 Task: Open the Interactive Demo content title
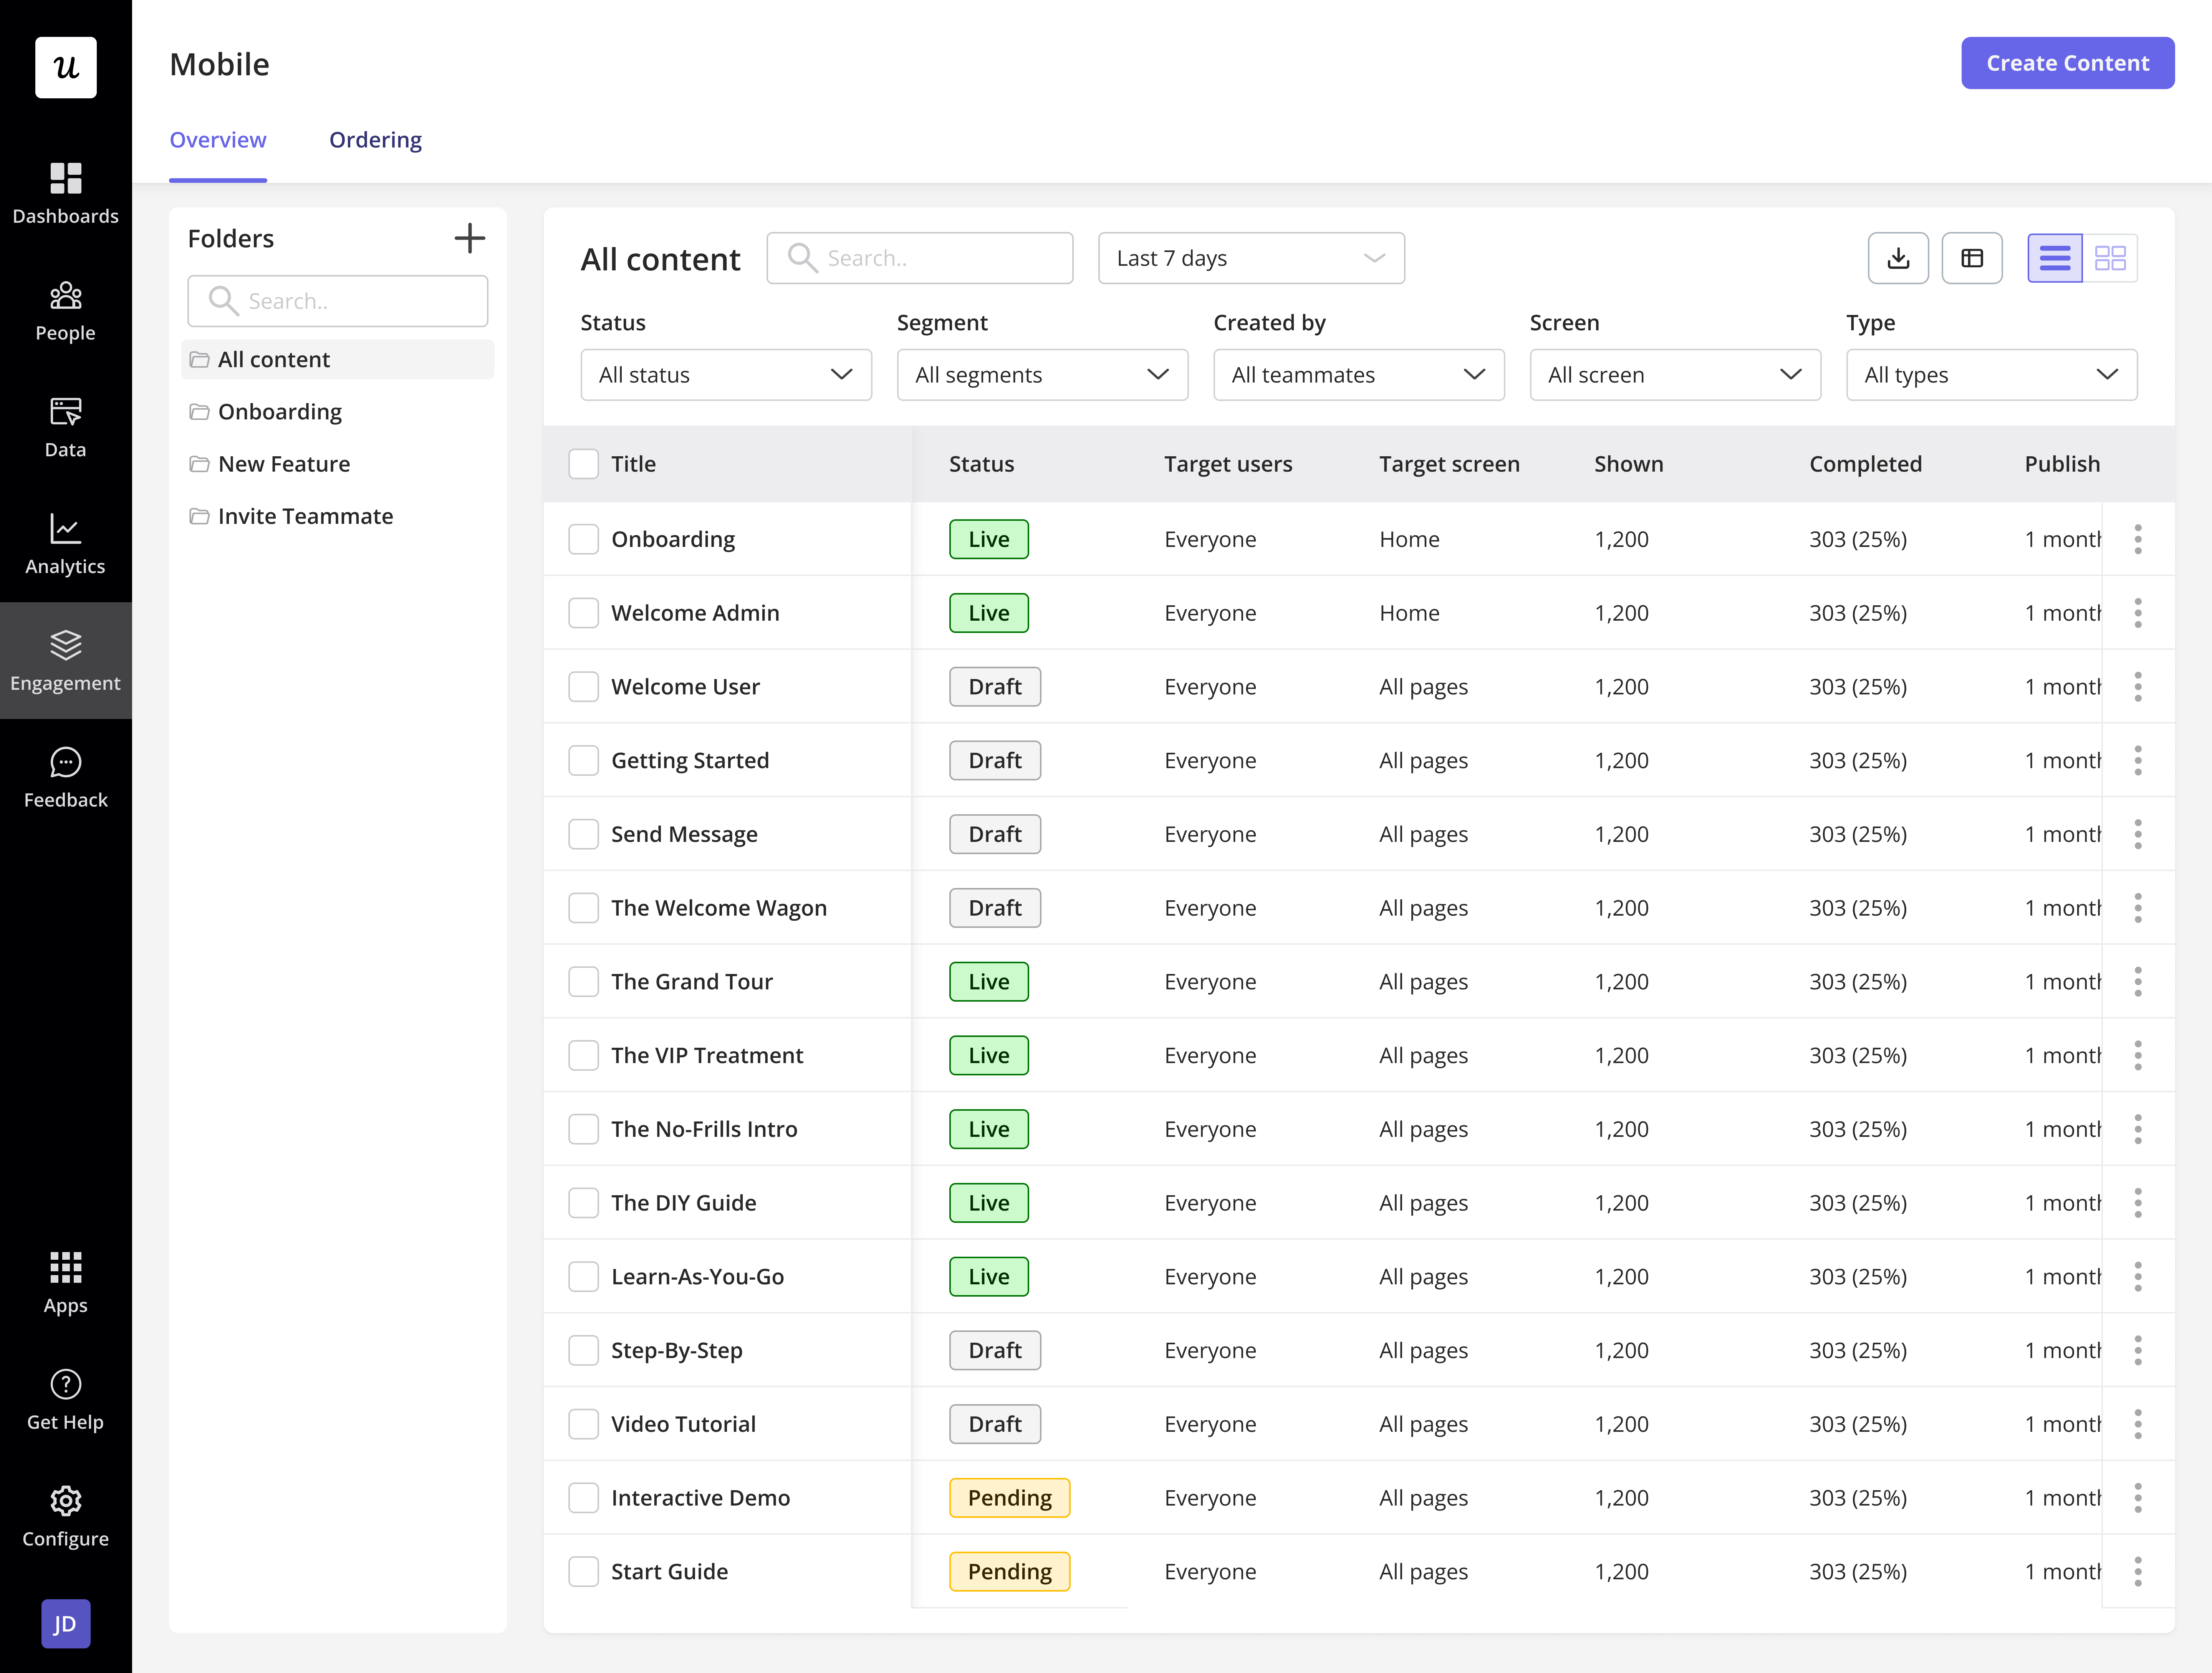click(700, 1498)
